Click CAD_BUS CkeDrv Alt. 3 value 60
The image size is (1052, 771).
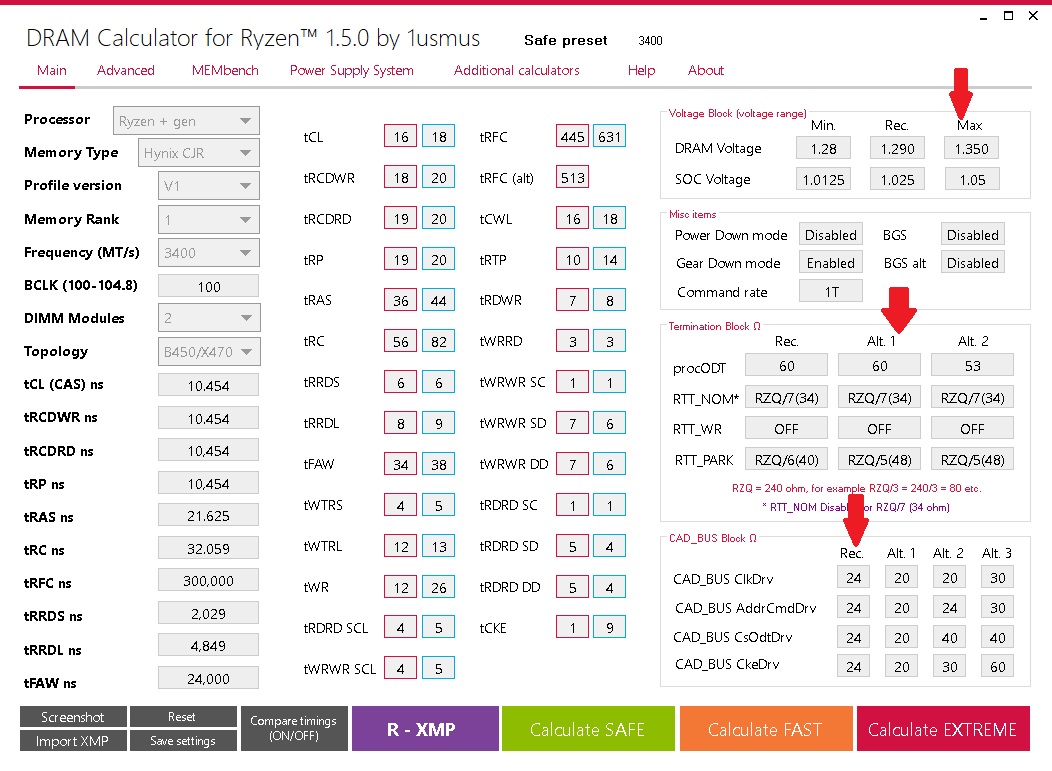998,666
